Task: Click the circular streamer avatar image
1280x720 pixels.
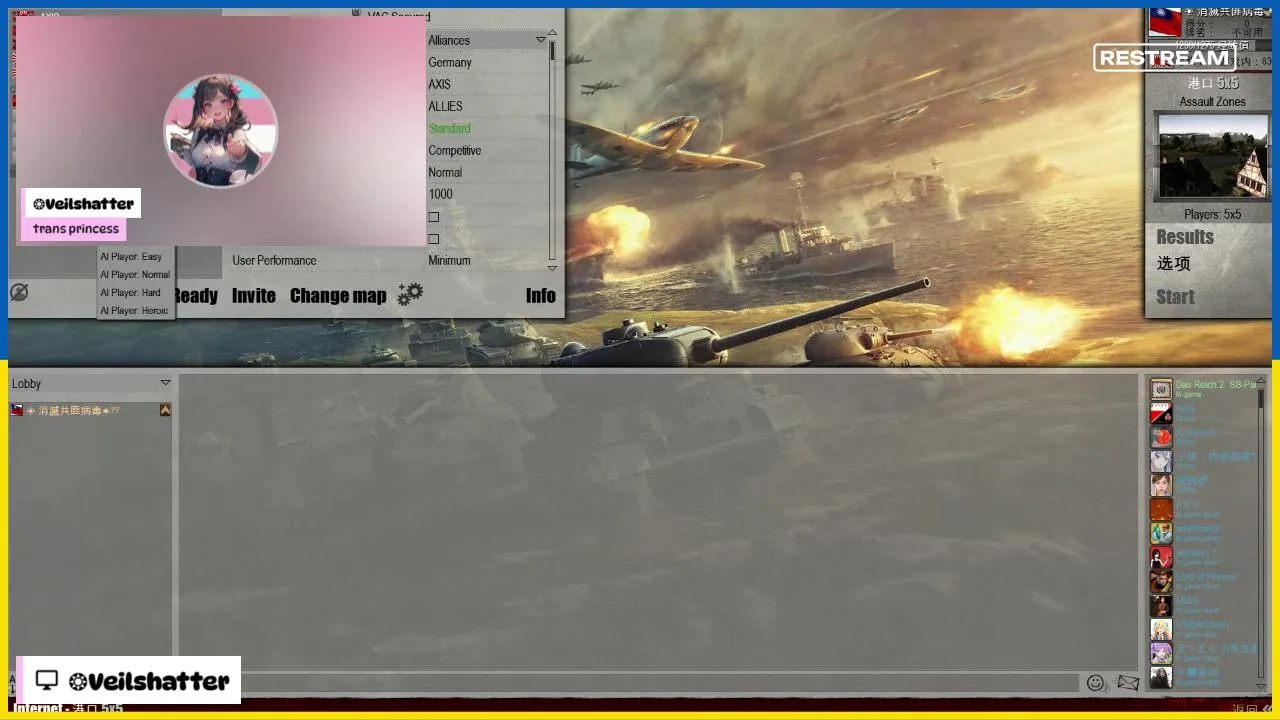Action: click(220, 130)
